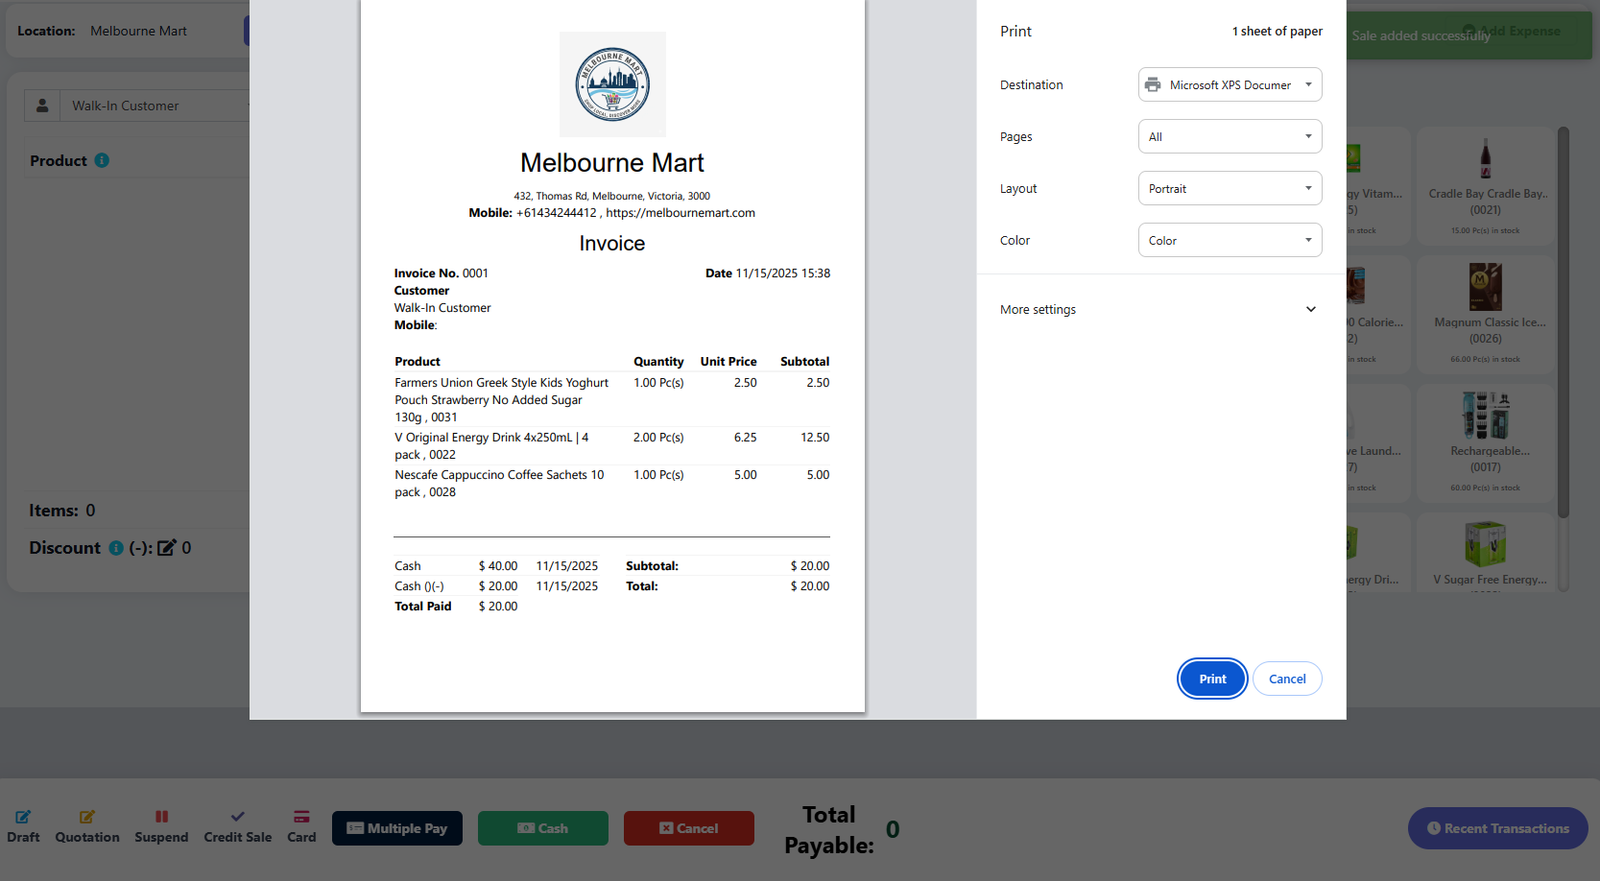1600x881 pixels.
Task: Select Rechargeable (0017) product card
Action: pyautogui.click(x=1485, y=443)
